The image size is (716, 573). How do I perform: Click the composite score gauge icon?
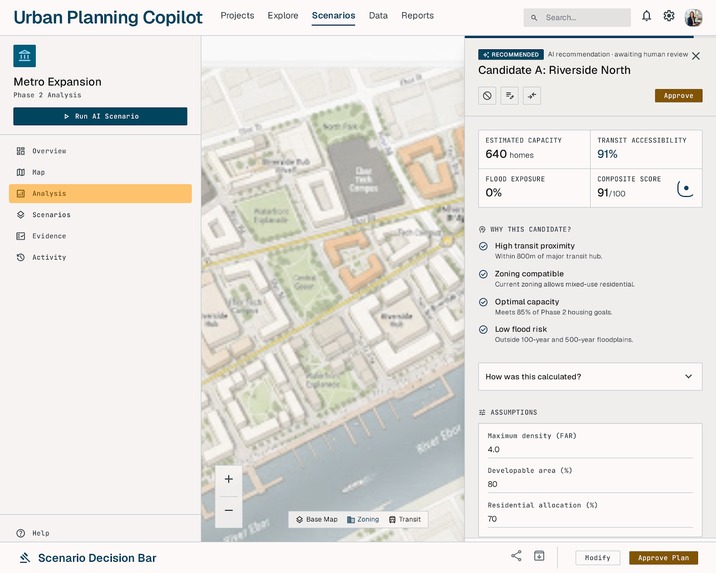(685, 189)
